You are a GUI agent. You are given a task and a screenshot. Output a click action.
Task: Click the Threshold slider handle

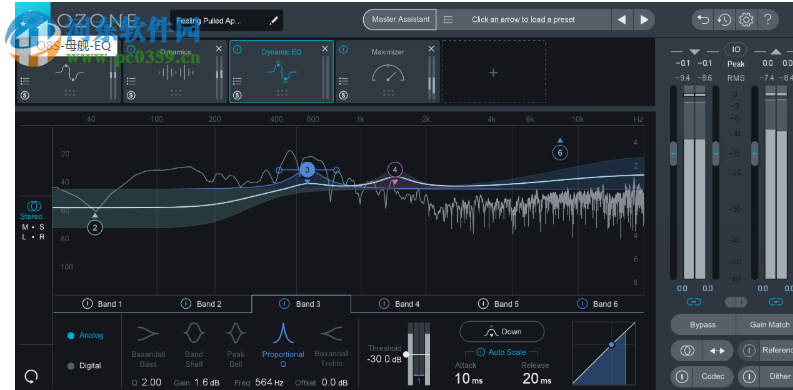tap(406, 354)
